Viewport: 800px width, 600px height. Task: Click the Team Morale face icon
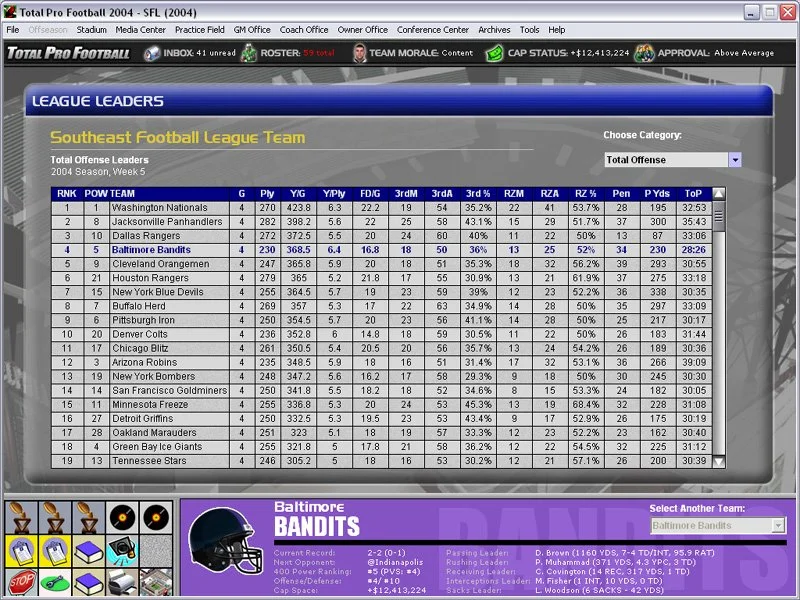pyautogui.click(x=359, y=53)
